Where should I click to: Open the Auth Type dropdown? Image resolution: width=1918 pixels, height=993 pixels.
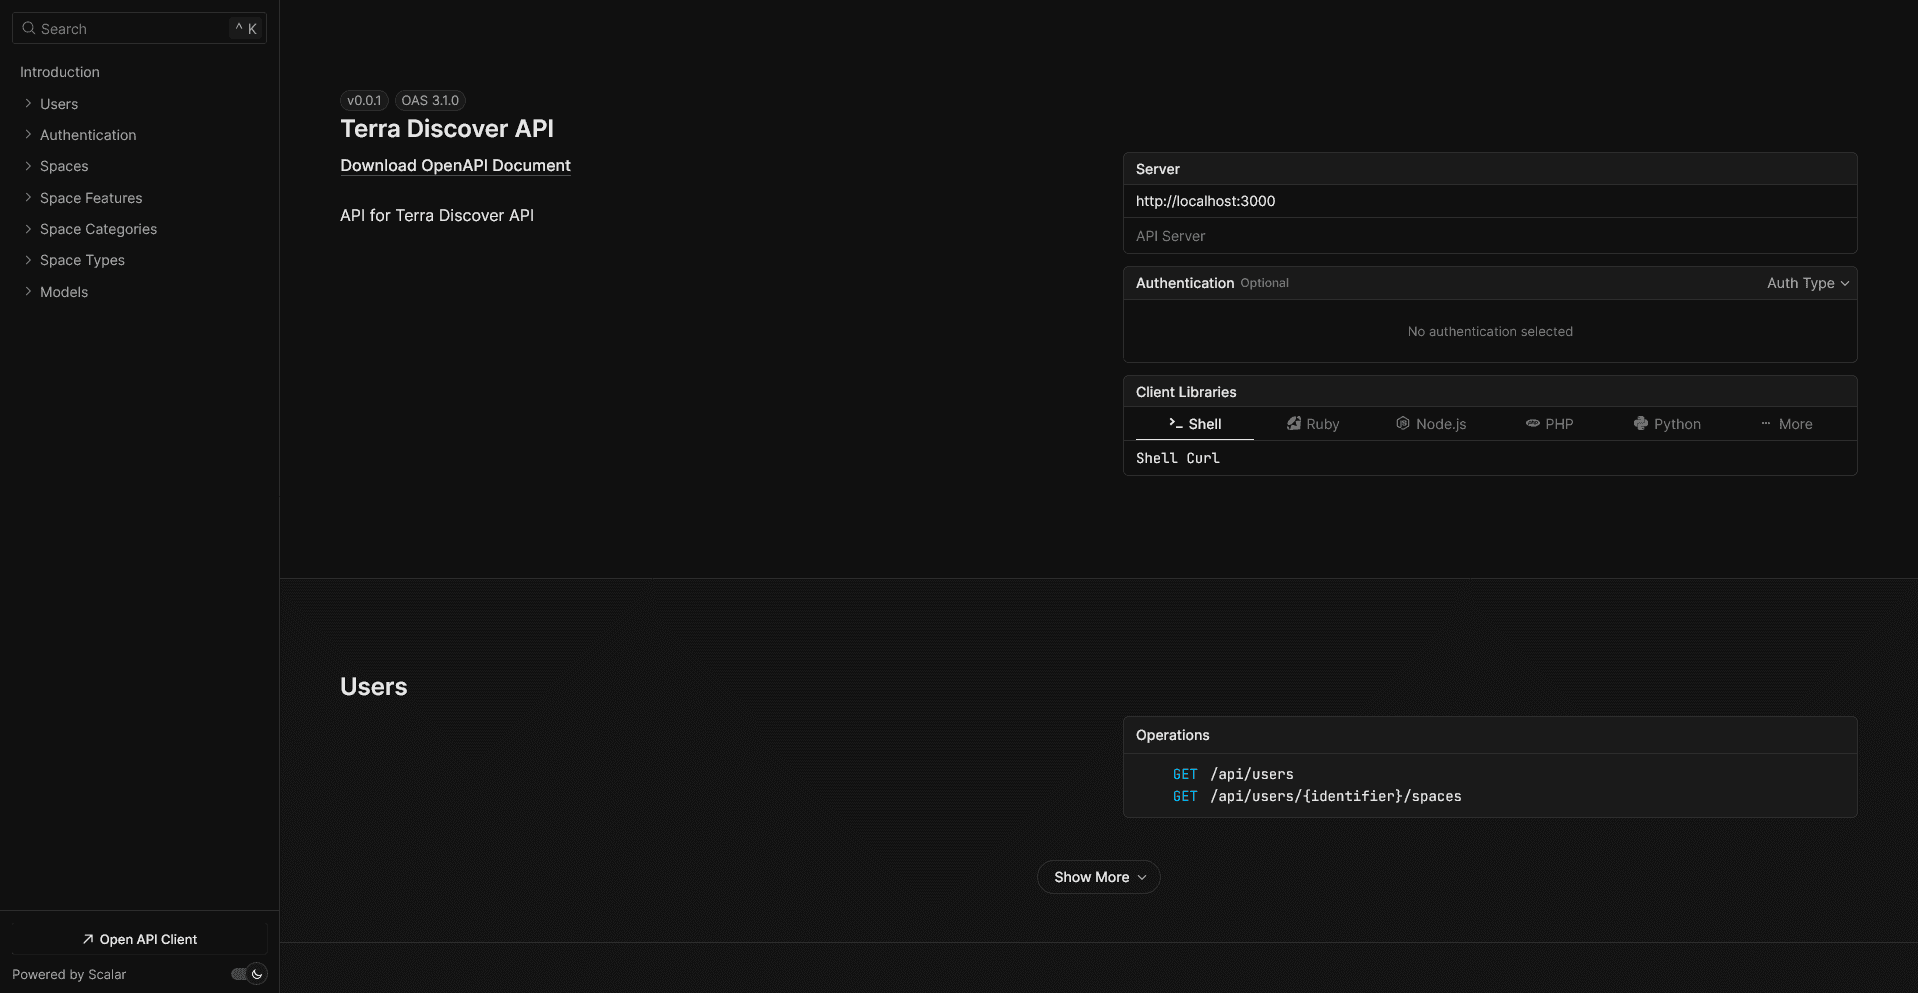click(x=1807, y=283)
